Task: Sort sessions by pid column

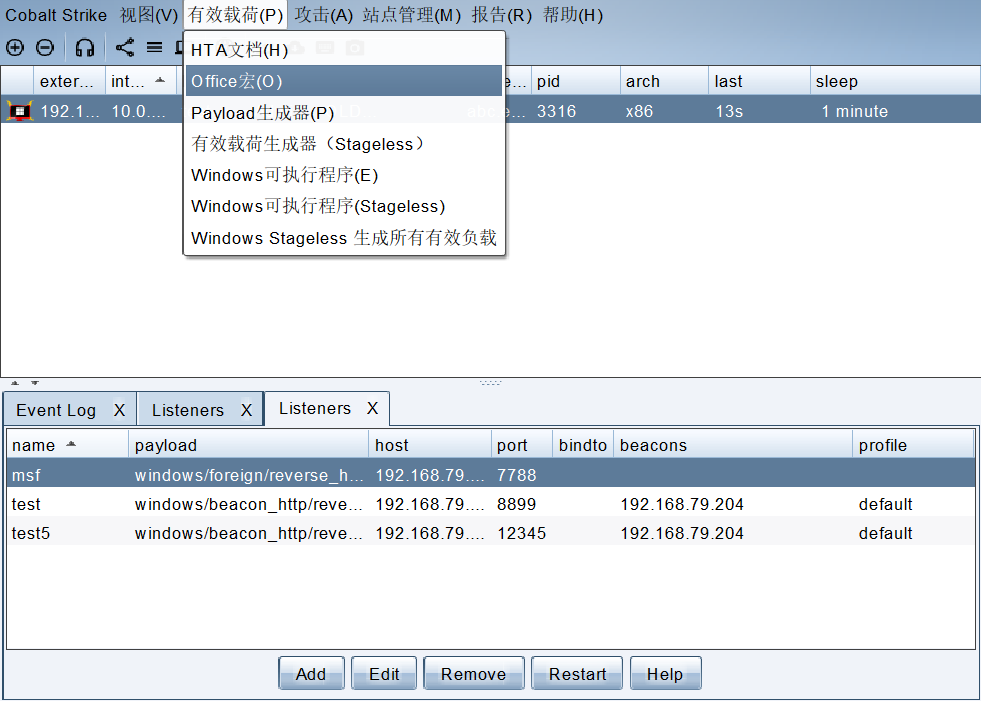Action: pyautogui.click(x=576, y=81)
